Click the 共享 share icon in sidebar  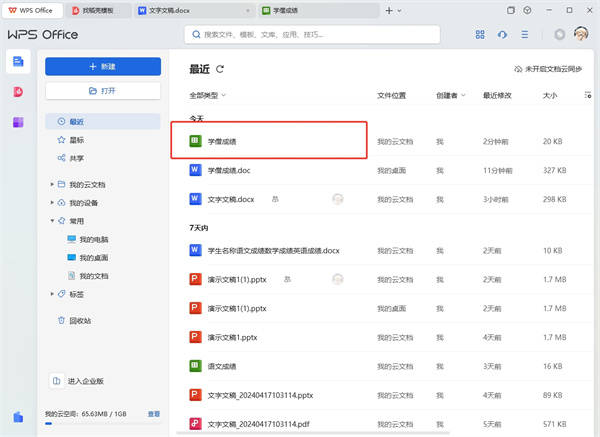tap(61, 158)
